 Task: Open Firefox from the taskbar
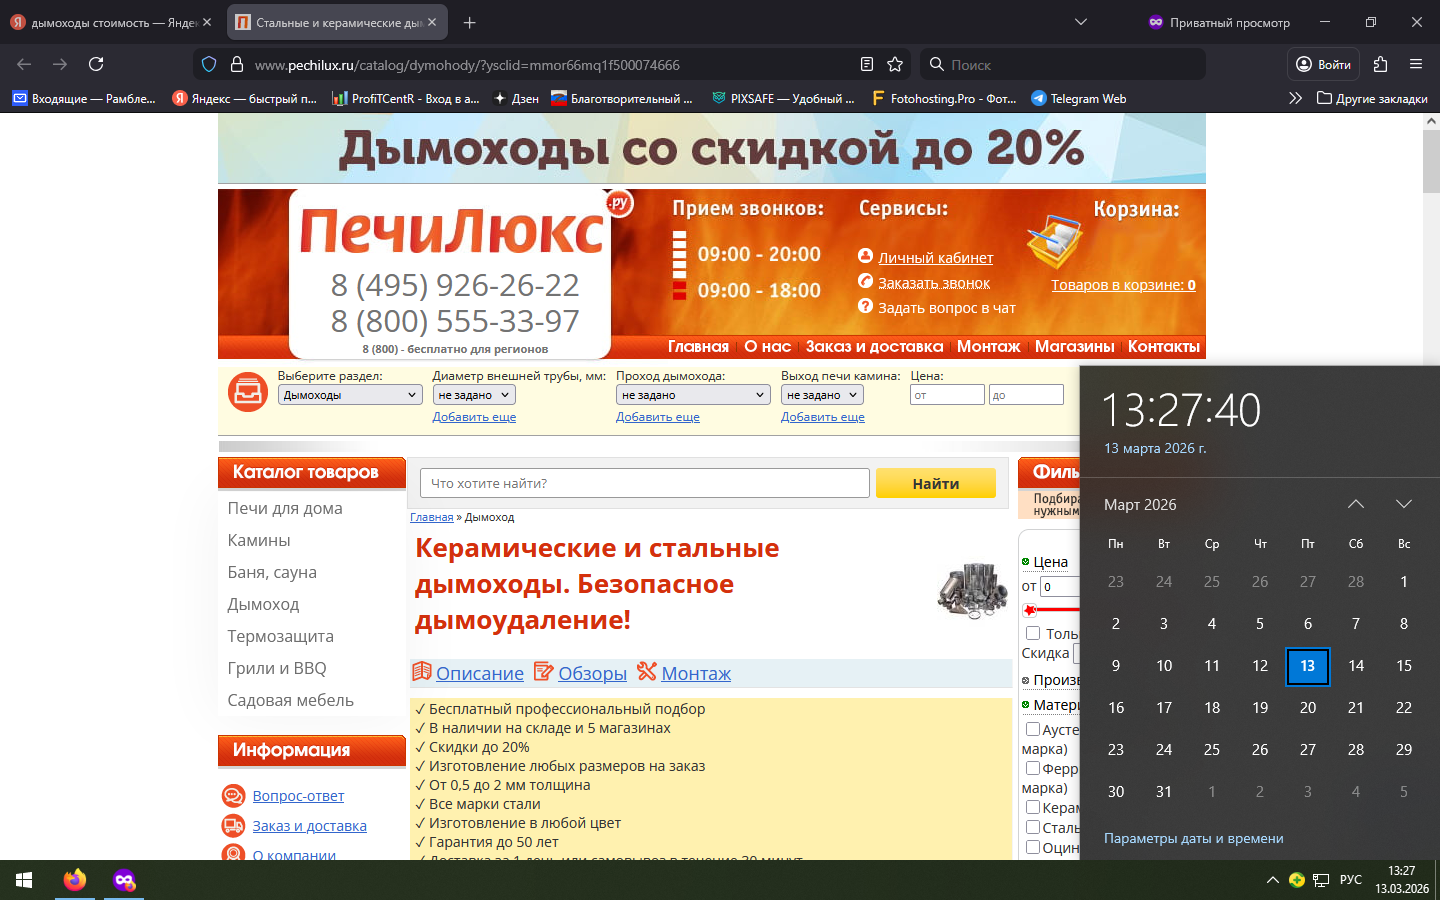point(75,880)
